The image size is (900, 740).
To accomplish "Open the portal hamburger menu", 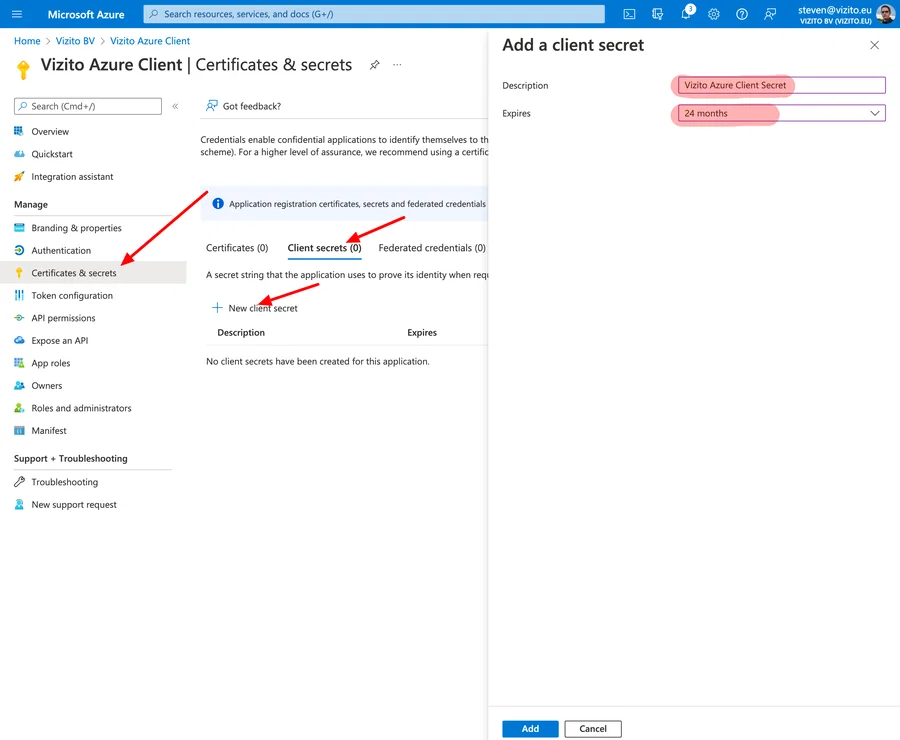I will (x=15, y=14).
